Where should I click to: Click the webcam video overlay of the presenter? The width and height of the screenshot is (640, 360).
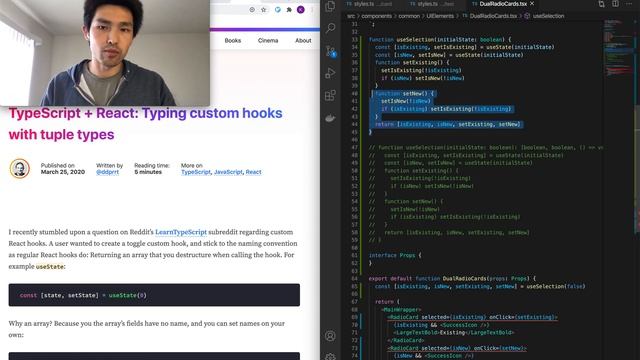click(x=105, y=53)
